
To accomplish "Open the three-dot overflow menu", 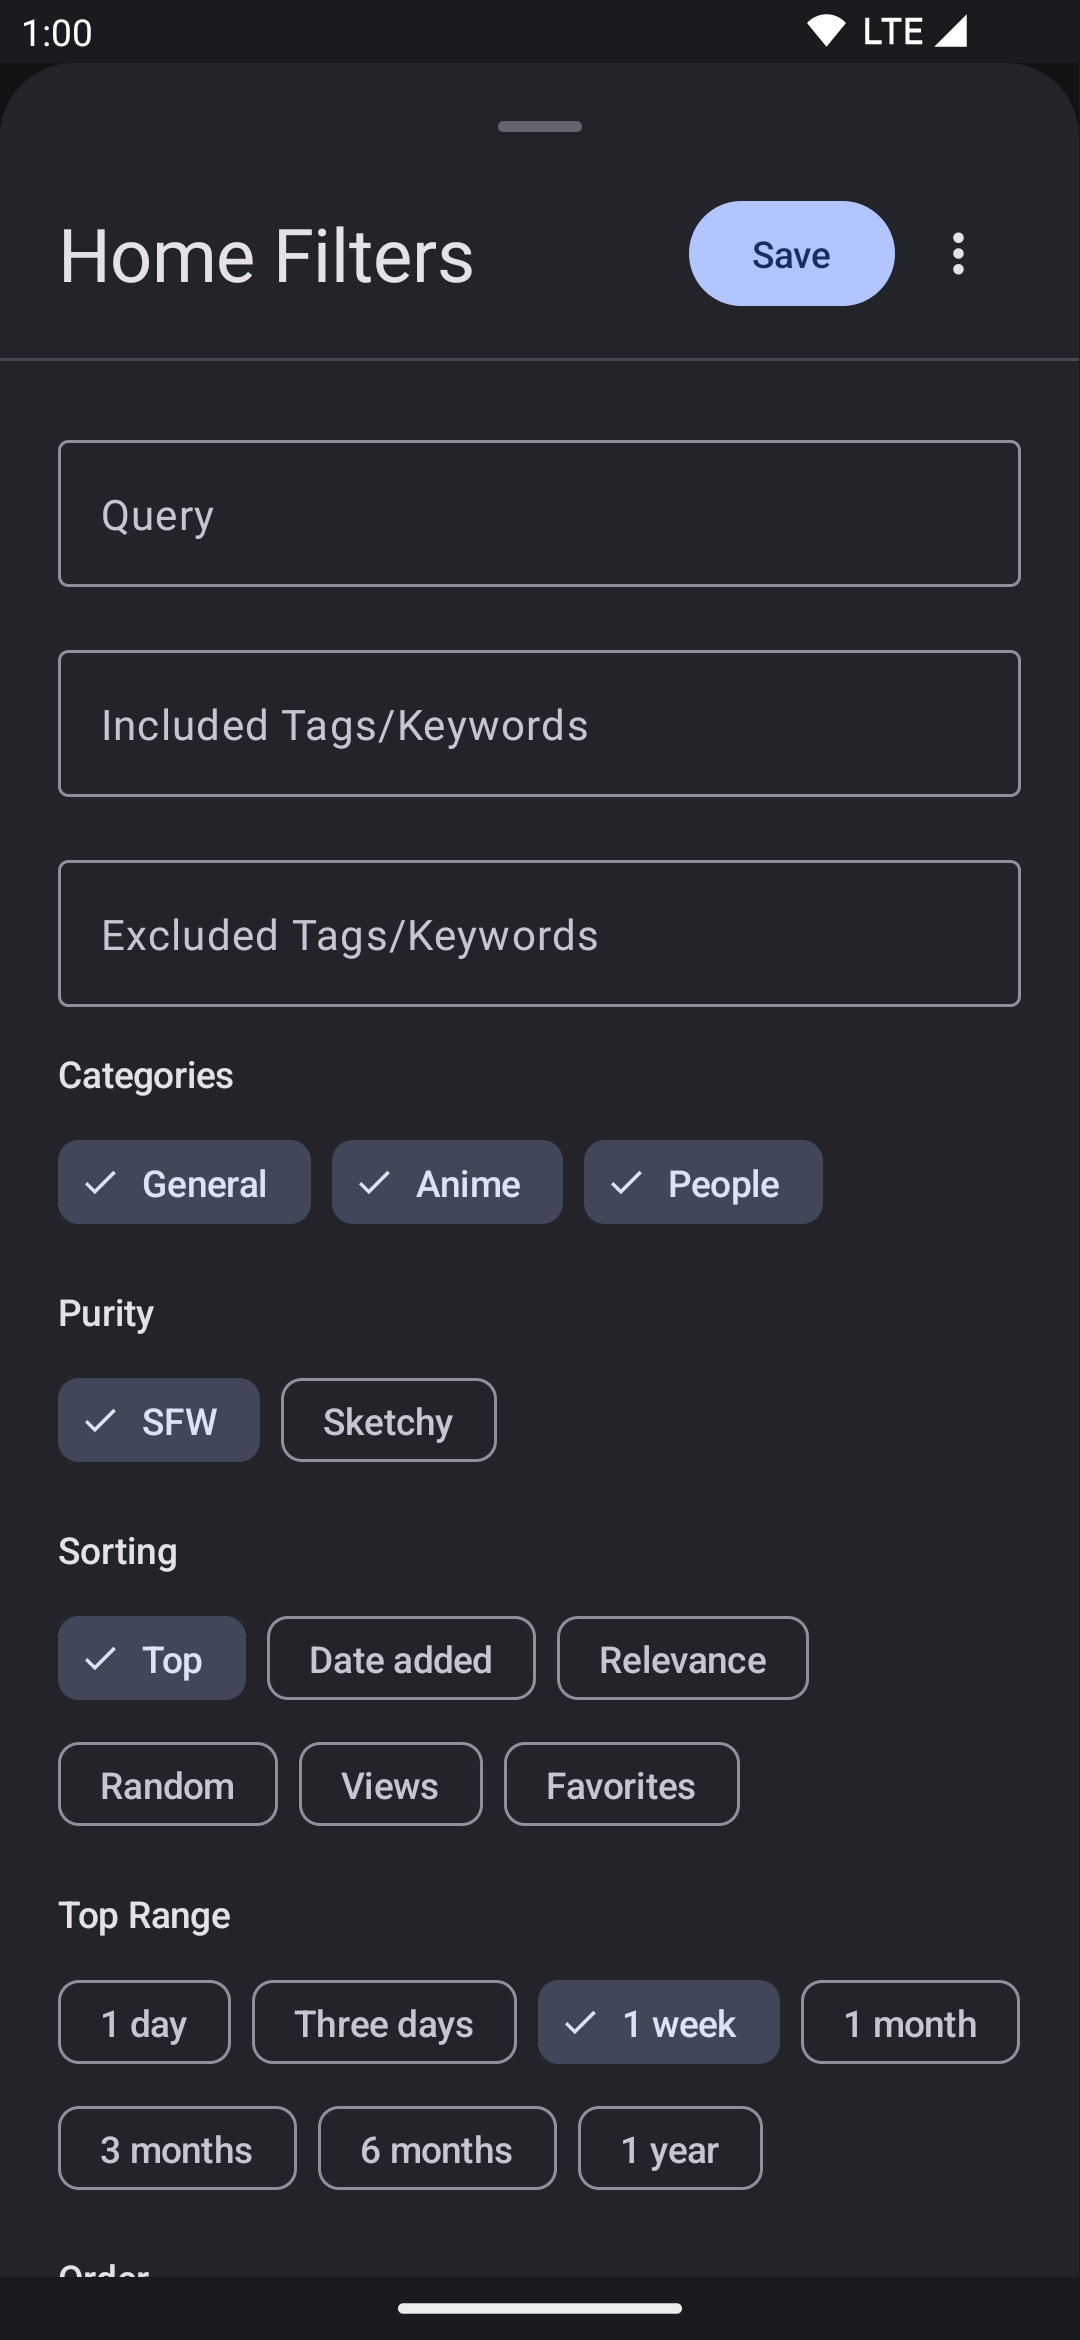I will (x=958, y=254).
